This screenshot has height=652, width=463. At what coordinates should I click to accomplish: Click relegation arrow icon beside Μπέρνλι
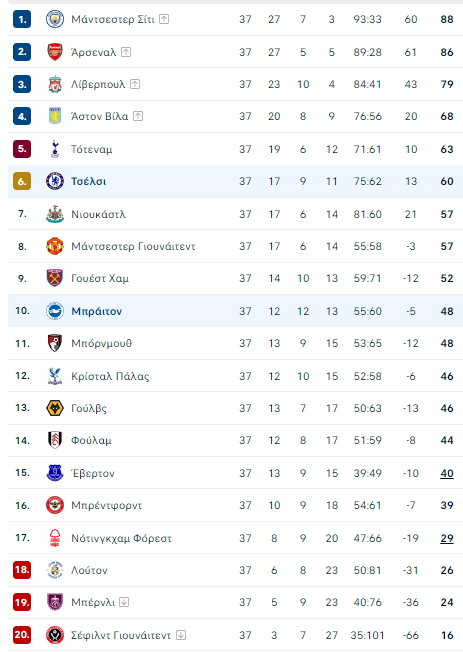click(124, 602)
